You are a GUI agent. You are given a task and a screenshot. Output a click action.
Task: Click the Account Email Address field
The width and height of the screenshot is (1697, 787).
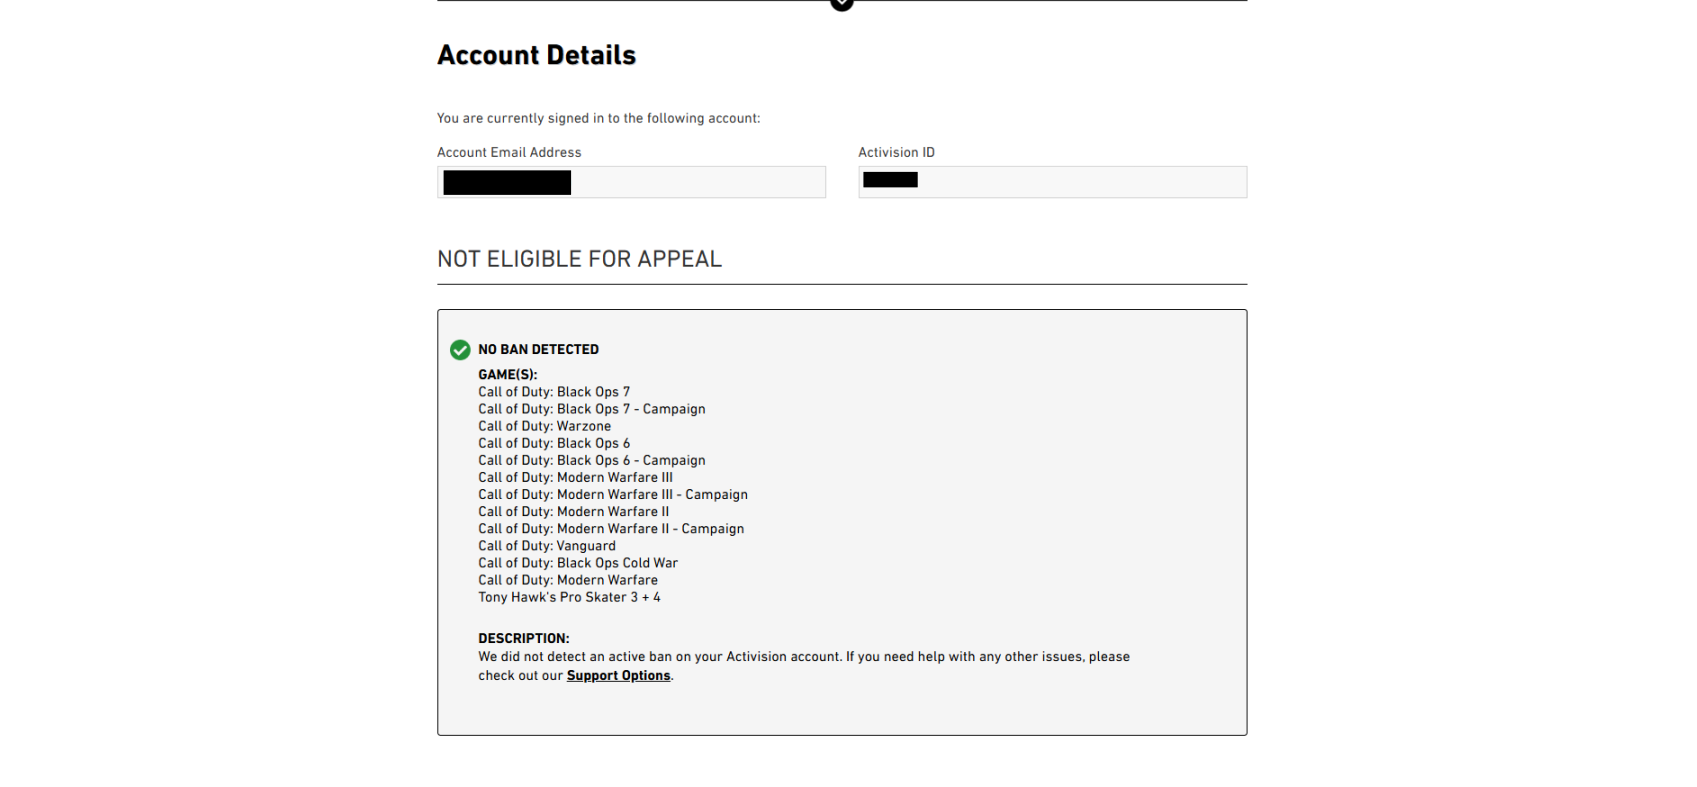coord(631,182)
